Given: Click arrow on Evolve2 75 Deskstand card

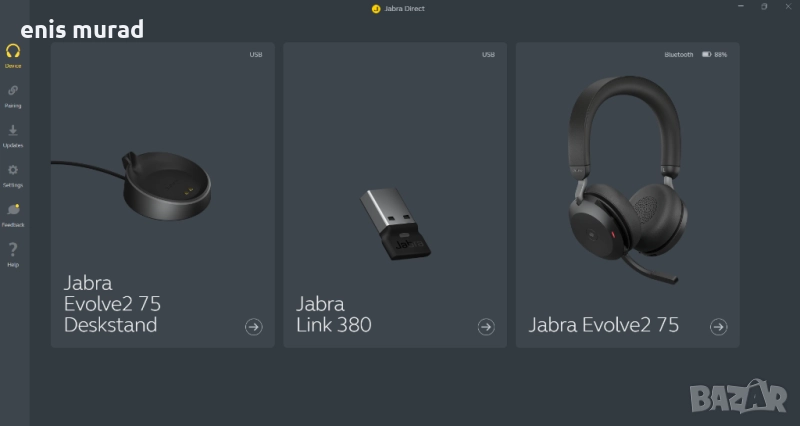Looking at the screenshot, I should (254, 327).
